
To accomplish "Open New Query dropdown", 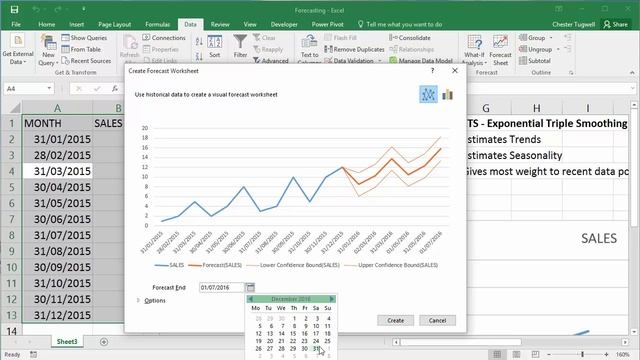I will (x=48, y=51).
